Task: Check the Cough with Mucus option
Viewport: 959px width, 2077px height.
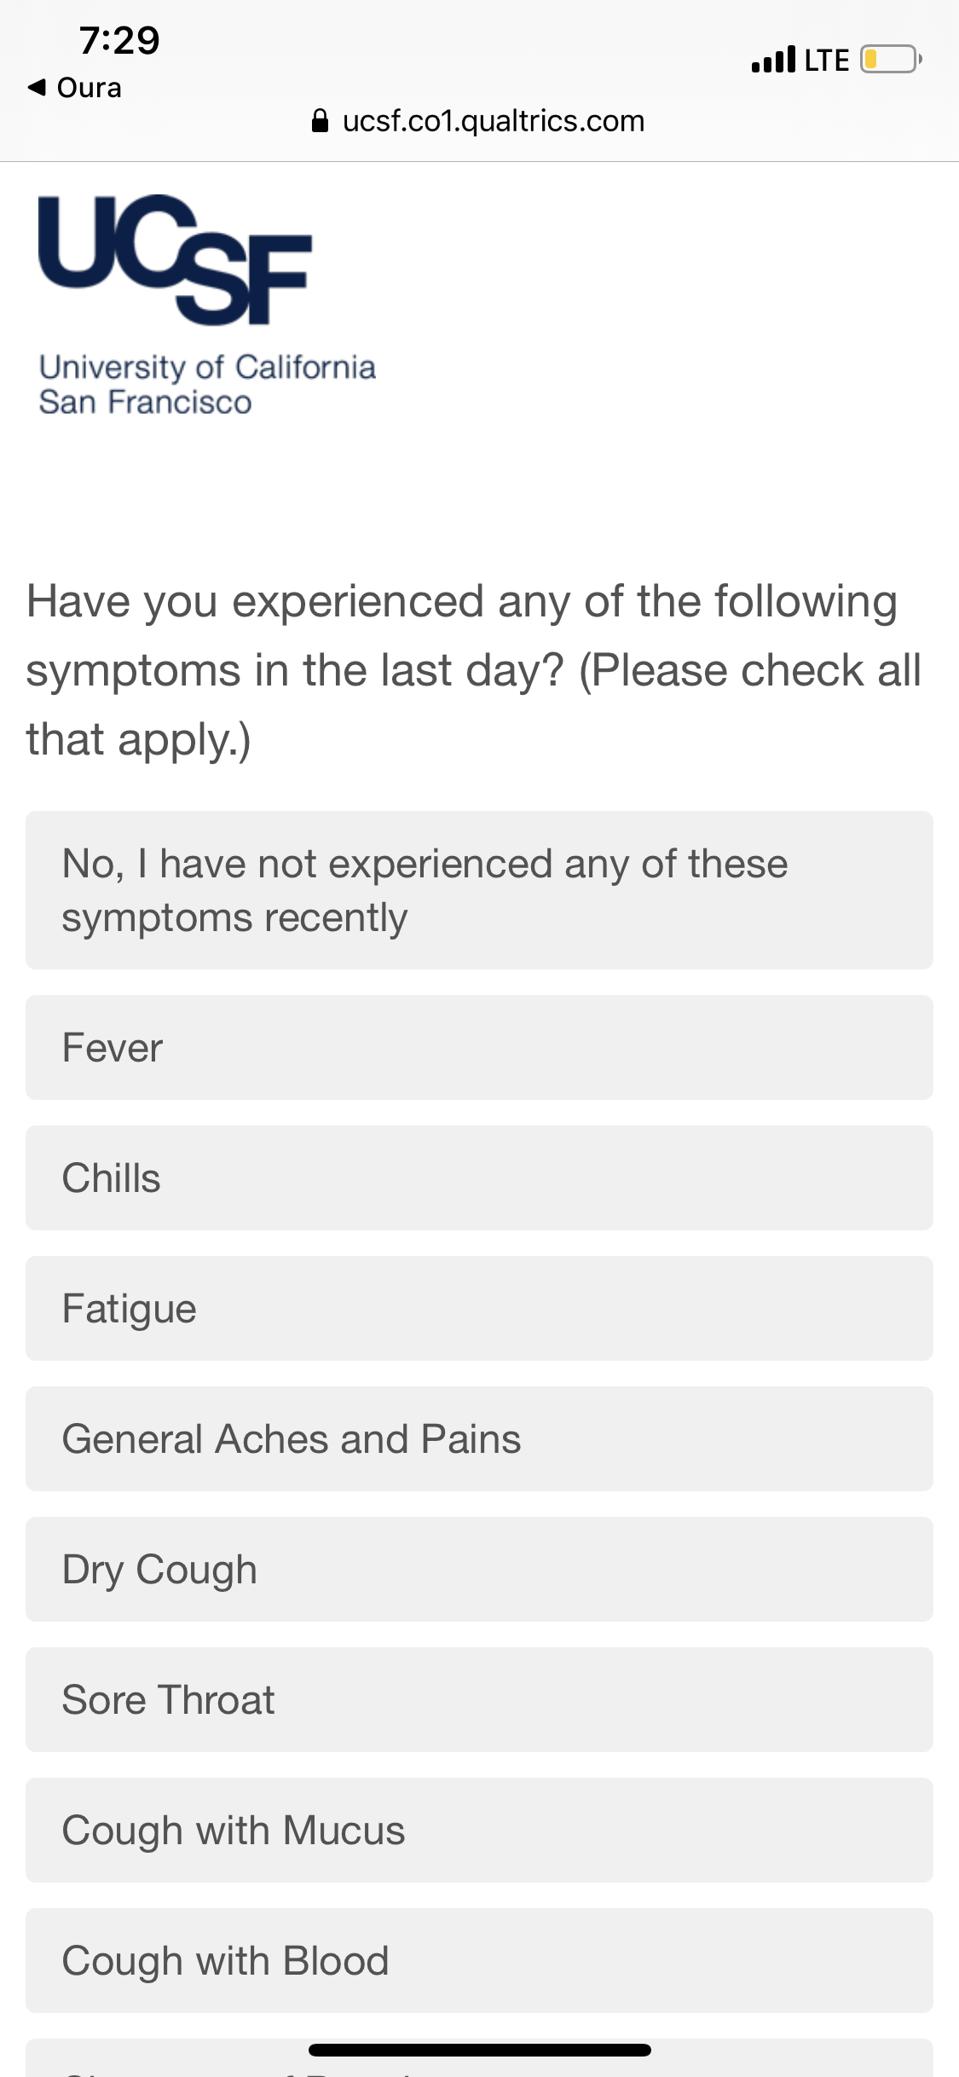Action: [479, 1830]
